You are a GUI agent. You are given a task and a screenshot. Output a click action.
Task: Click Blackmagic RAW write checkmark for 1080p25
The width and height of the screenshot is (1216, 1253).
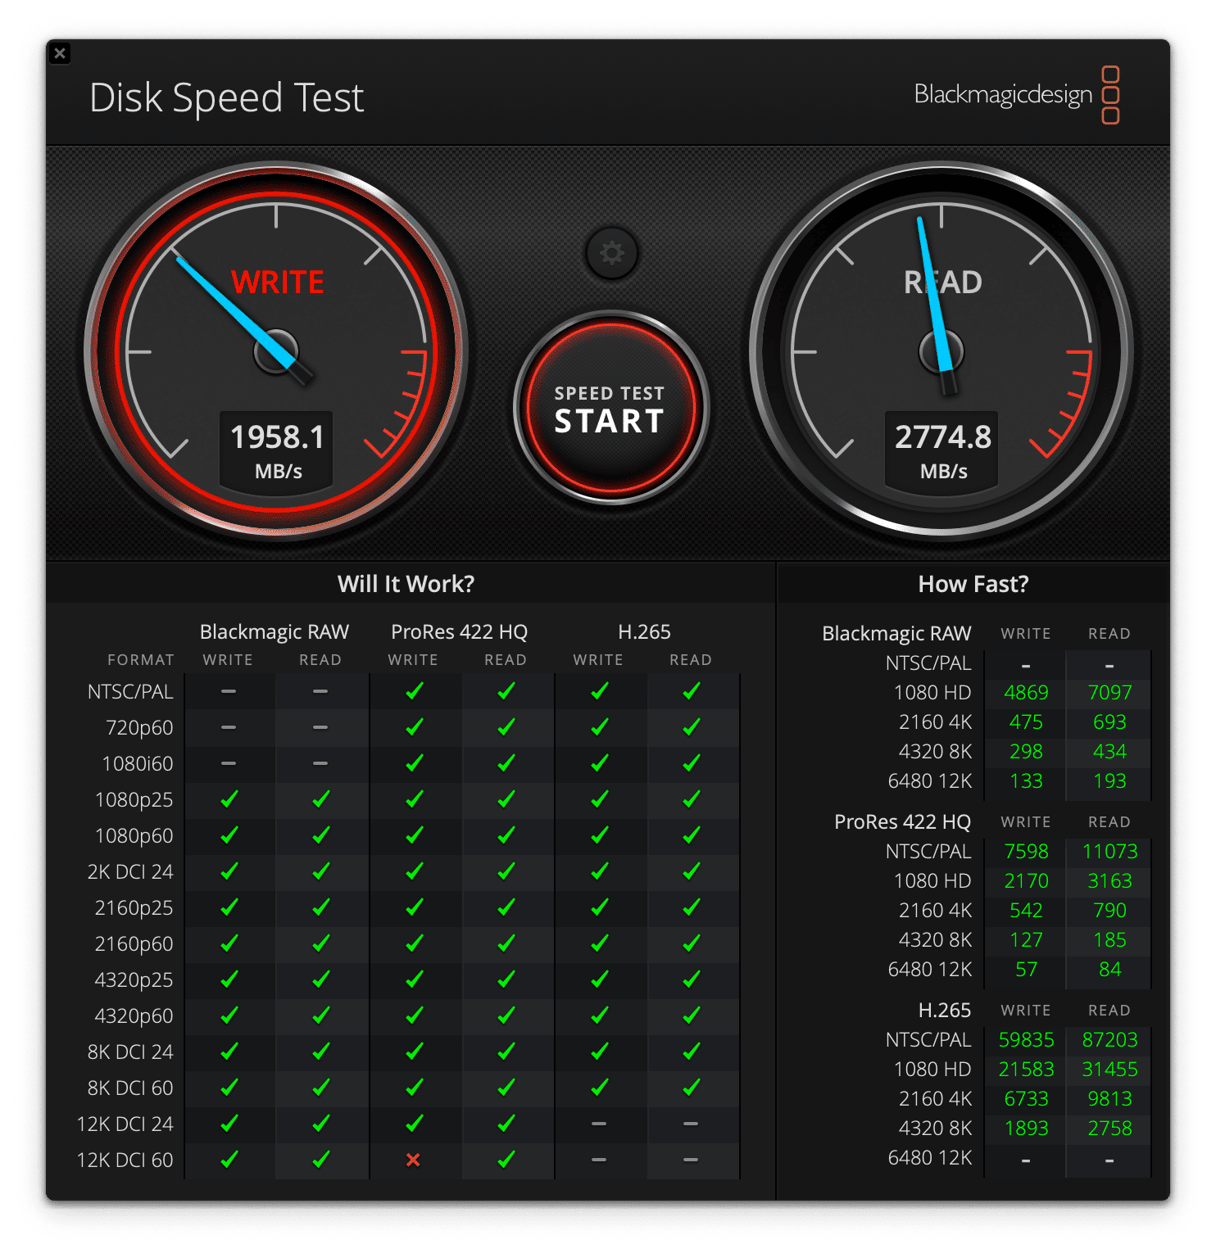point(229,799)
